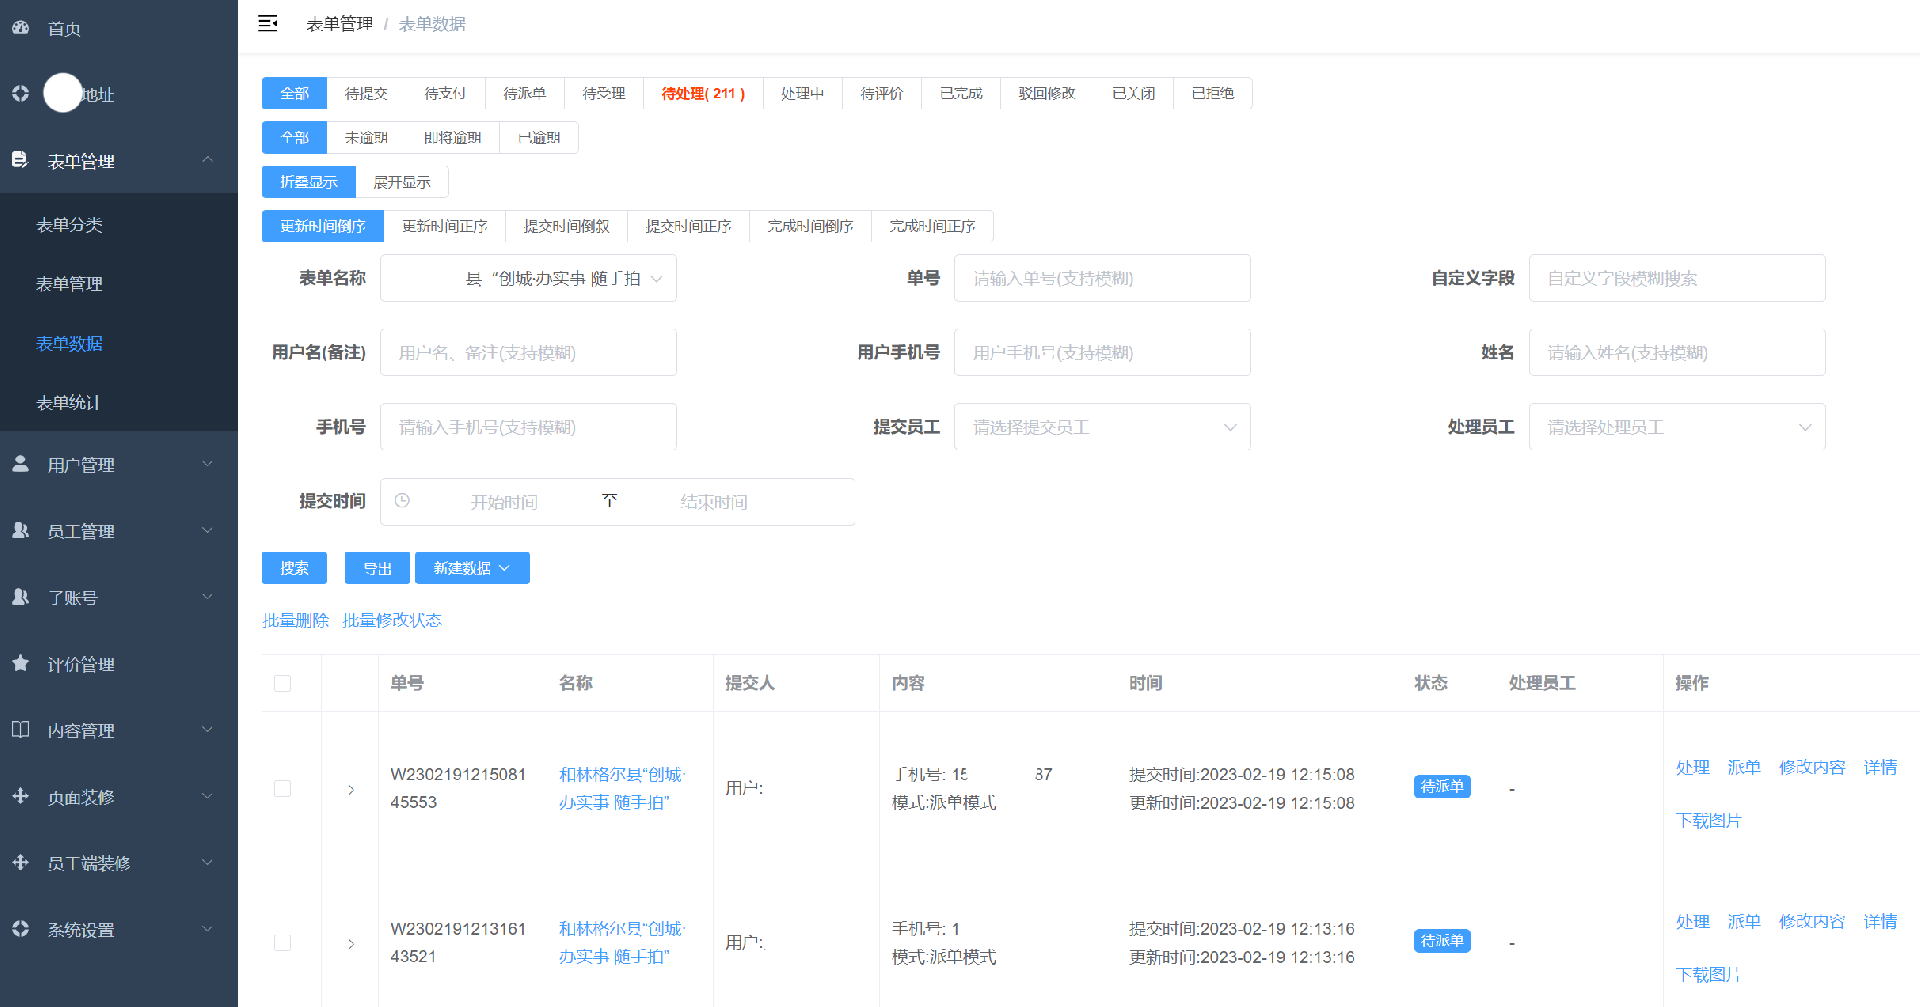Open 表单分类 in the sidebar
Viewport: 1920px width, 1007px height.
pos(119,225)
